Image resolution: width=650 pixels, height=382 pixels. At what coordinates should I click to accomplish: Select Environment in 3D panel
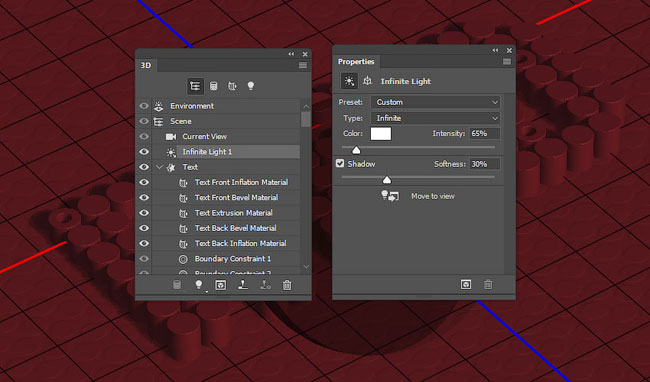click(226, 106)
